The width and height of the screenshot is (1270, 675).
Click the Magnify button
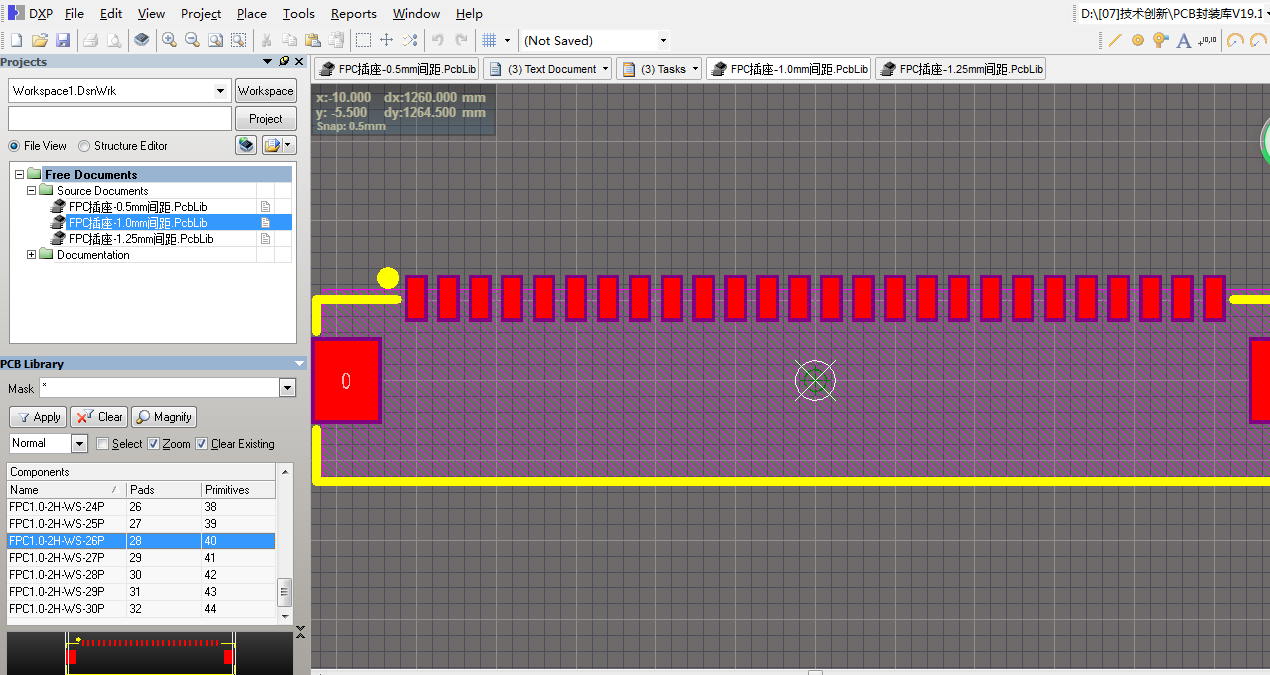(x=164, y=417)
